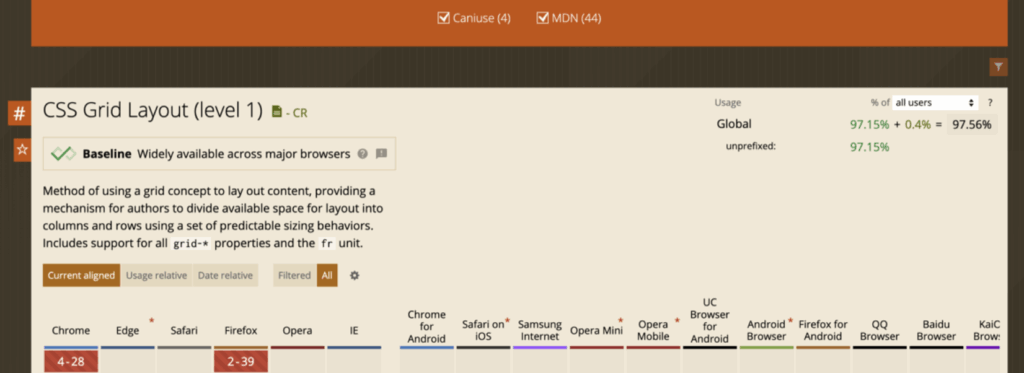Switch to Date relative view
Viewport: 1024px width, 373px height.
tap(225, 276)
